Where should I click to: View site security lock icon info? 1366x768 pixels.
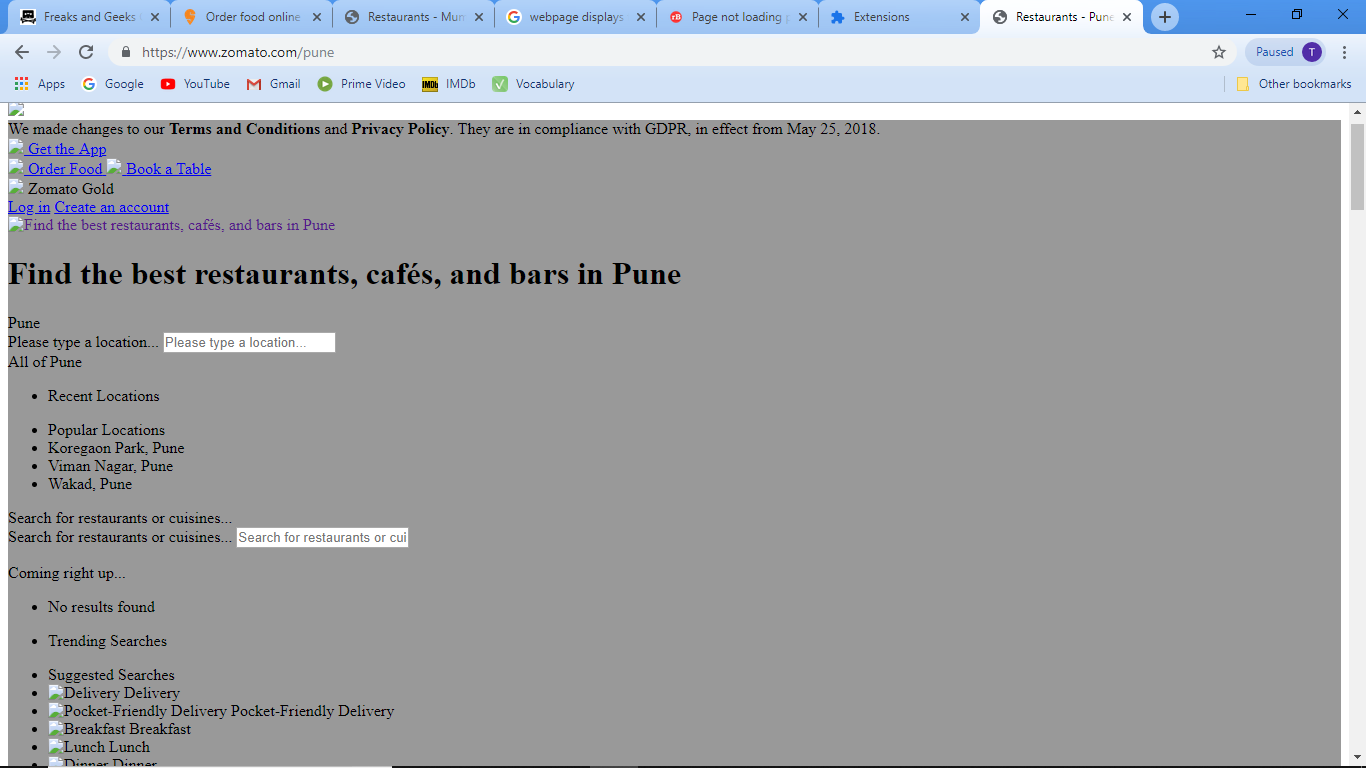126,52
